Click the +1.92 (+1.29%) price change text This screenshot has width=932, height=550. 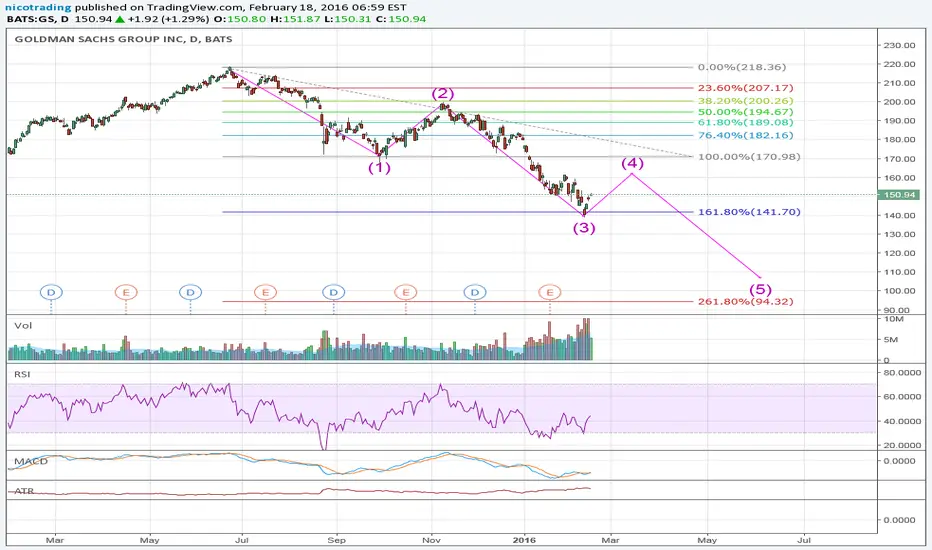point(168,19)
